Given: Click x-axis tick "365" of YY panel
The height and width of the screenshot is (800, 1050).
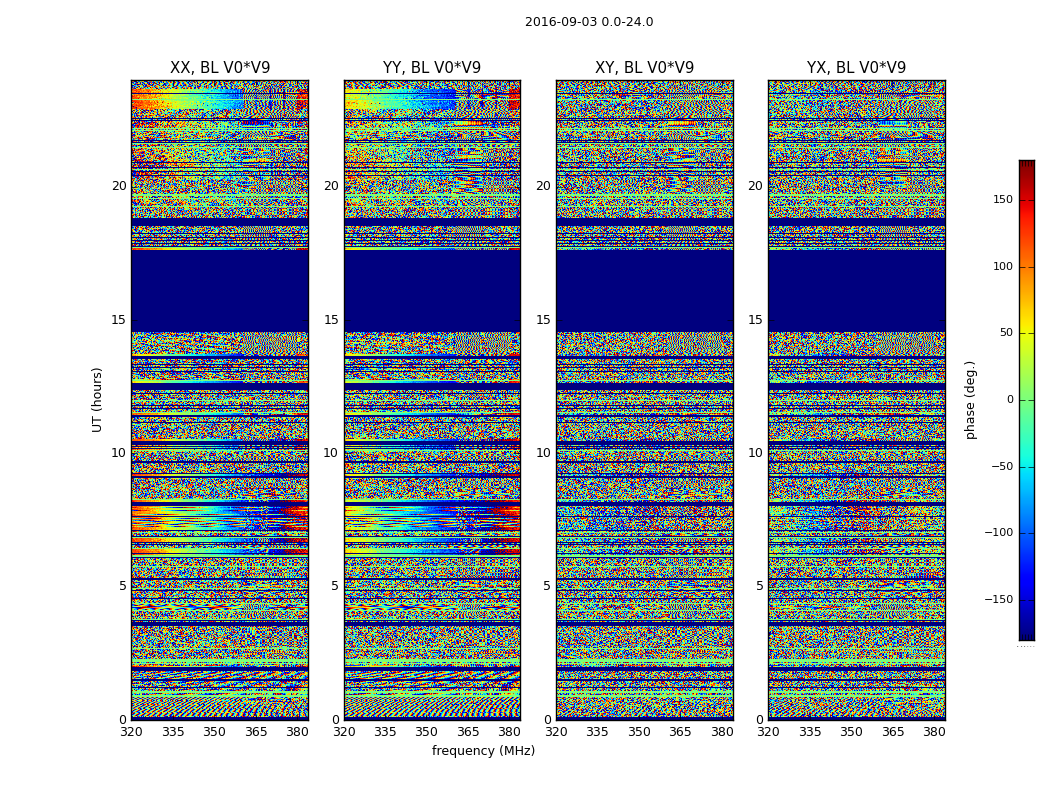Looking at the screenshot, I should [468, 732].
